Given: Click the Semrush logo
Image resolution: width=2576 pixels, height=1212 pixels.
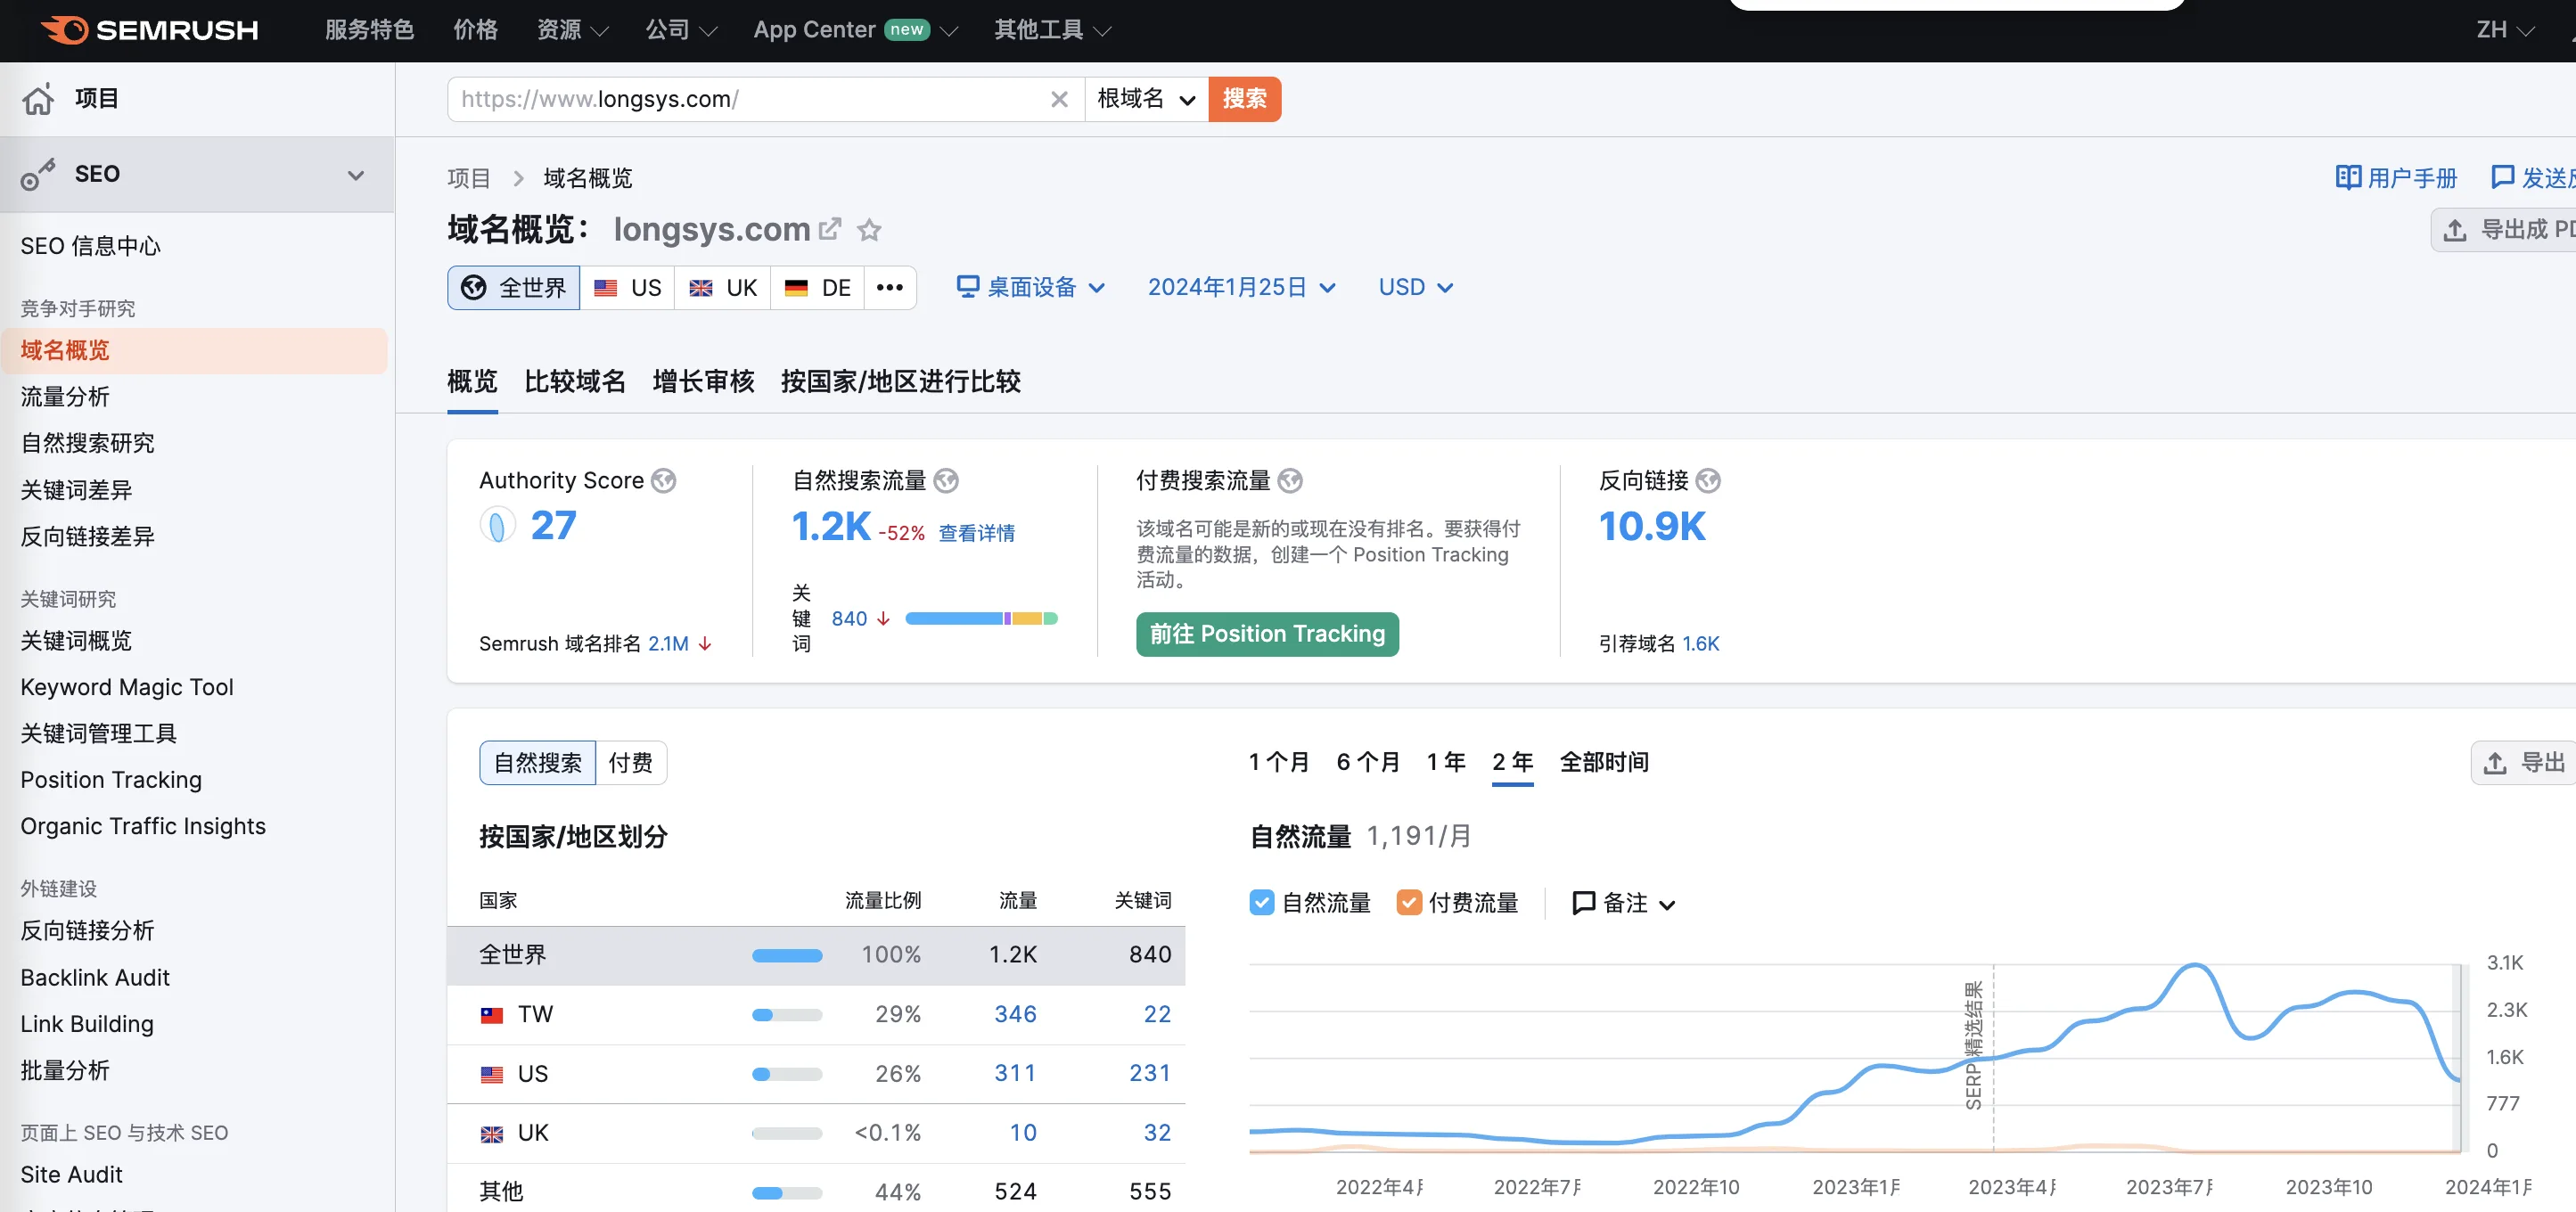Looking at the screenshot, I should click(x=150, y=30).
